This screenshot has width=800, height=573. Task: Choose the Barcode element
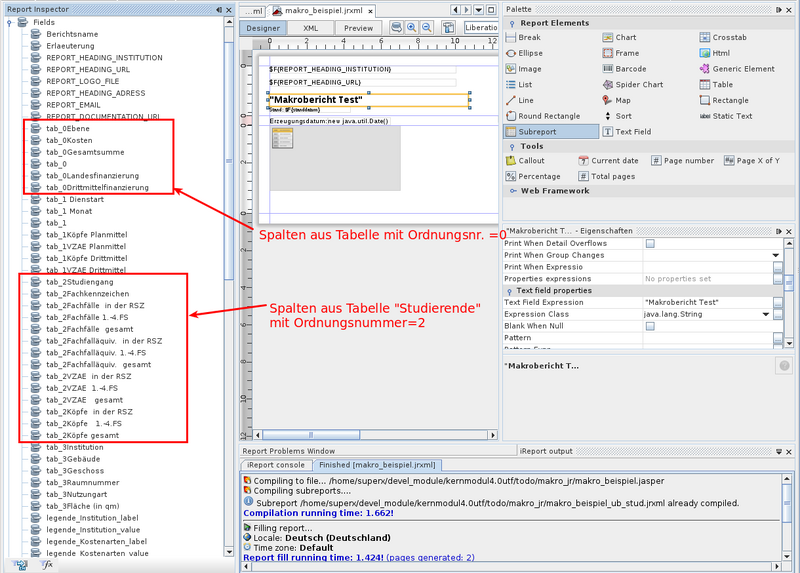tap(624, 69)
